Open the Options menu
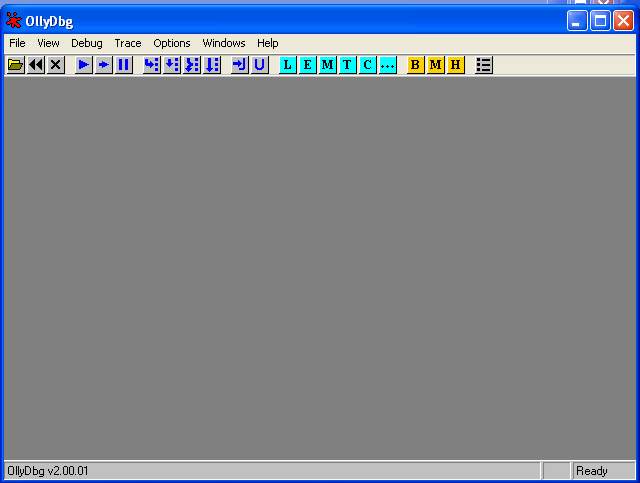 coord(172,43)
